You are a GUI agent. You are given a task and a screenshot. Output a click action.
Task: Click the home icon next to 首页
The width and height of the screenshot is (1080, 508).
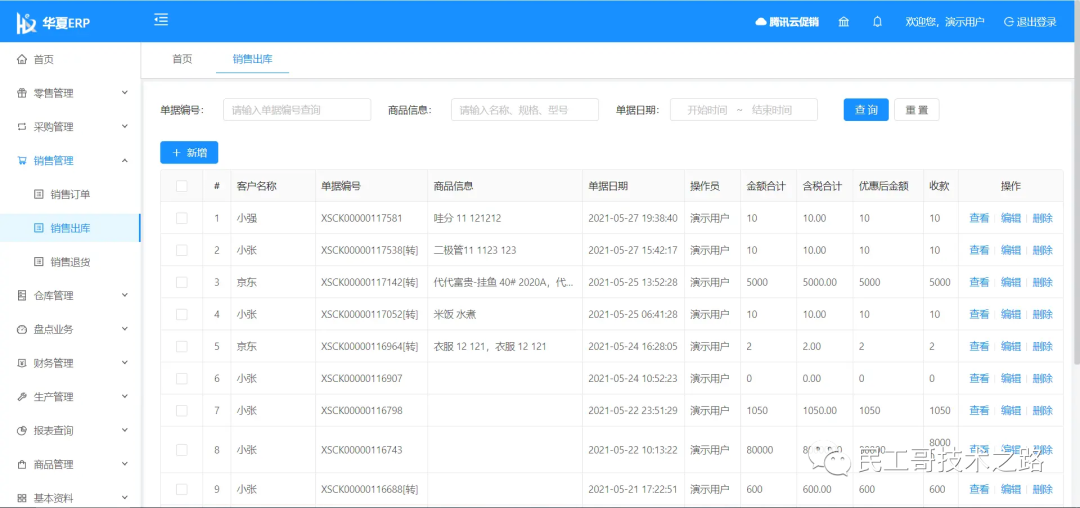(22, 60)
